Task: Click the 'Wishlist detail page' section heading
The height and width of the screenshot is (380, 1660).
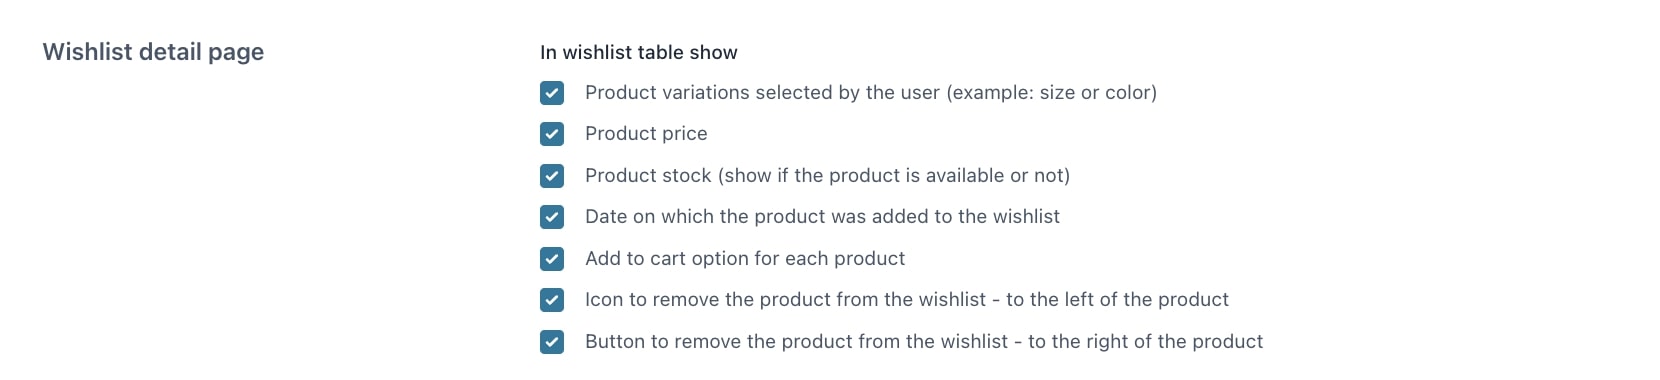Action: tap(153, 52)
